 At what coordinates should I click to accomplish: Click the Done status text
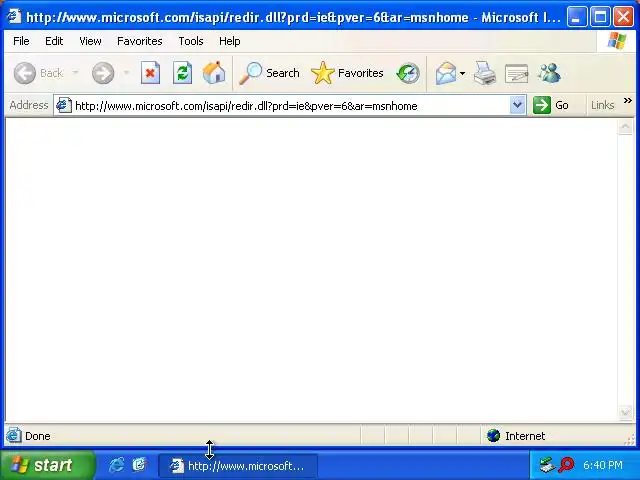pyautogui.click(x=38, y=436)
